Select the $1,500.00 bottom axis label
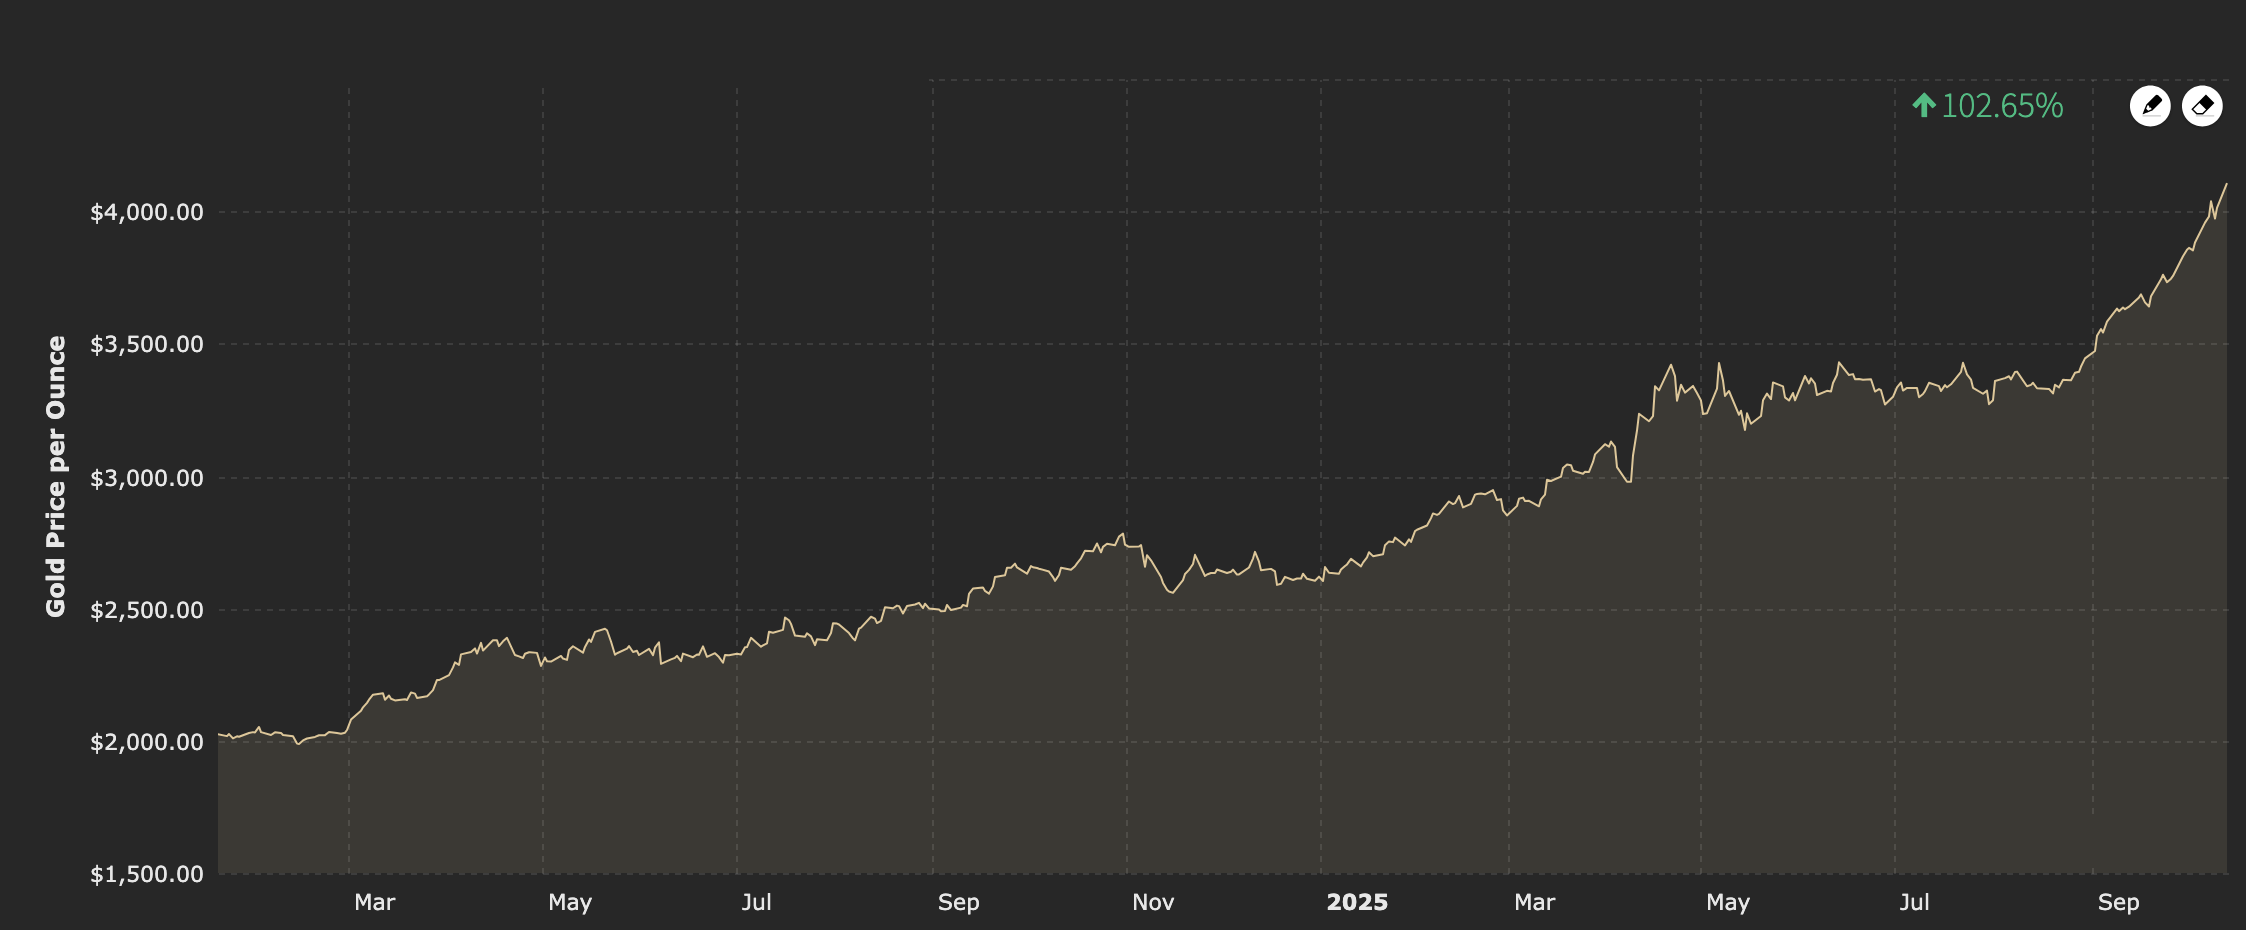 (147, 874)
